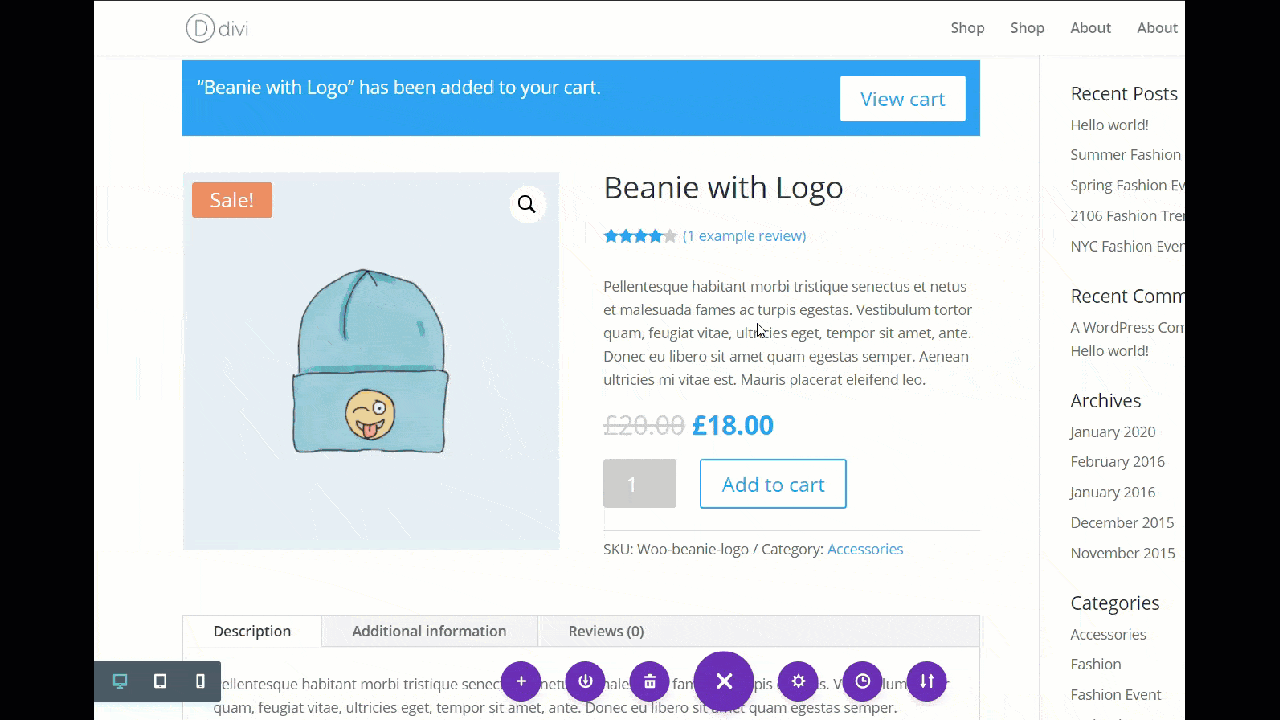
Task: Click the purple plus load-from-library button
Action: (521, 681)
